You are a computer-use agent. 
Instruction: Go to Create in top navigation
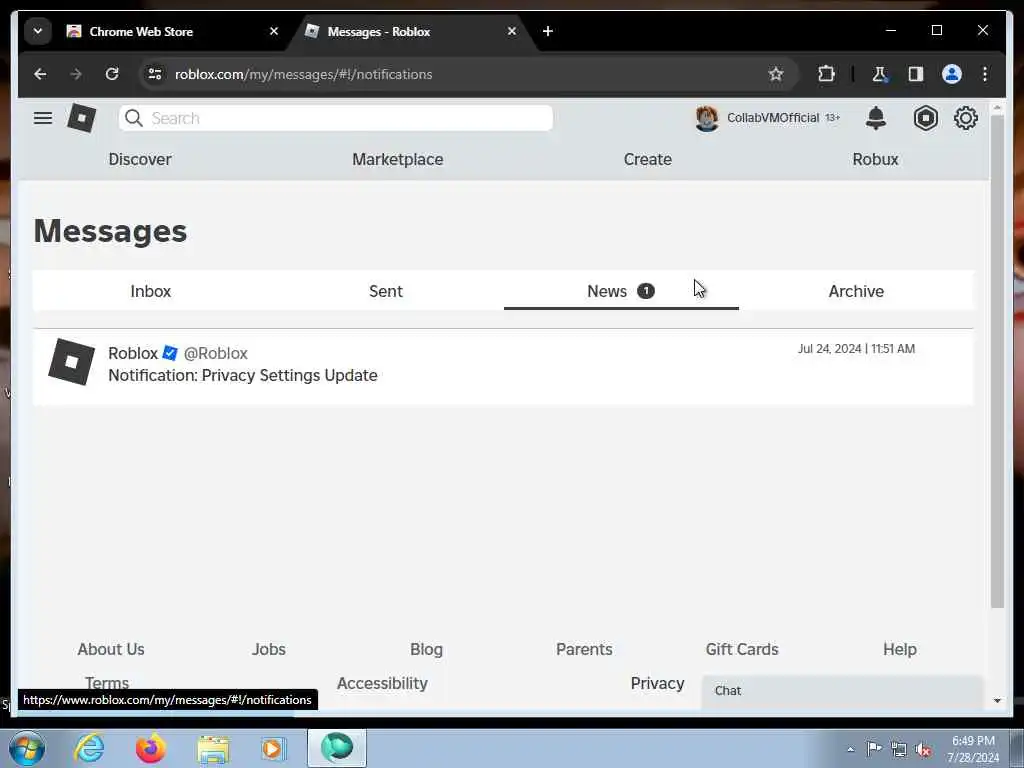point(647,159)
